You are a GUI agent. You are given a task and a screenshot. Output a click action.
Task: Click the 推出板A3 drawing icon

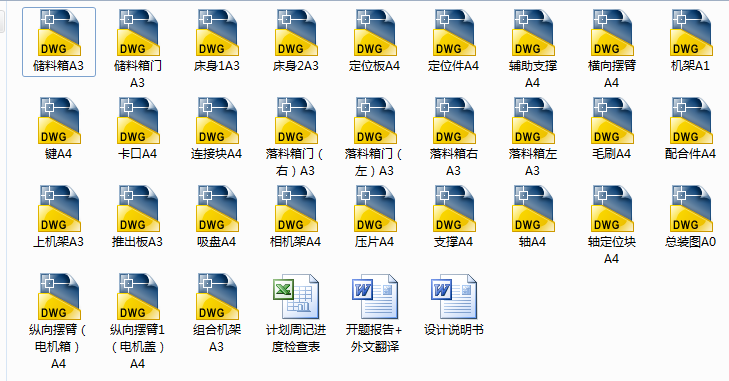click(138, 208)
